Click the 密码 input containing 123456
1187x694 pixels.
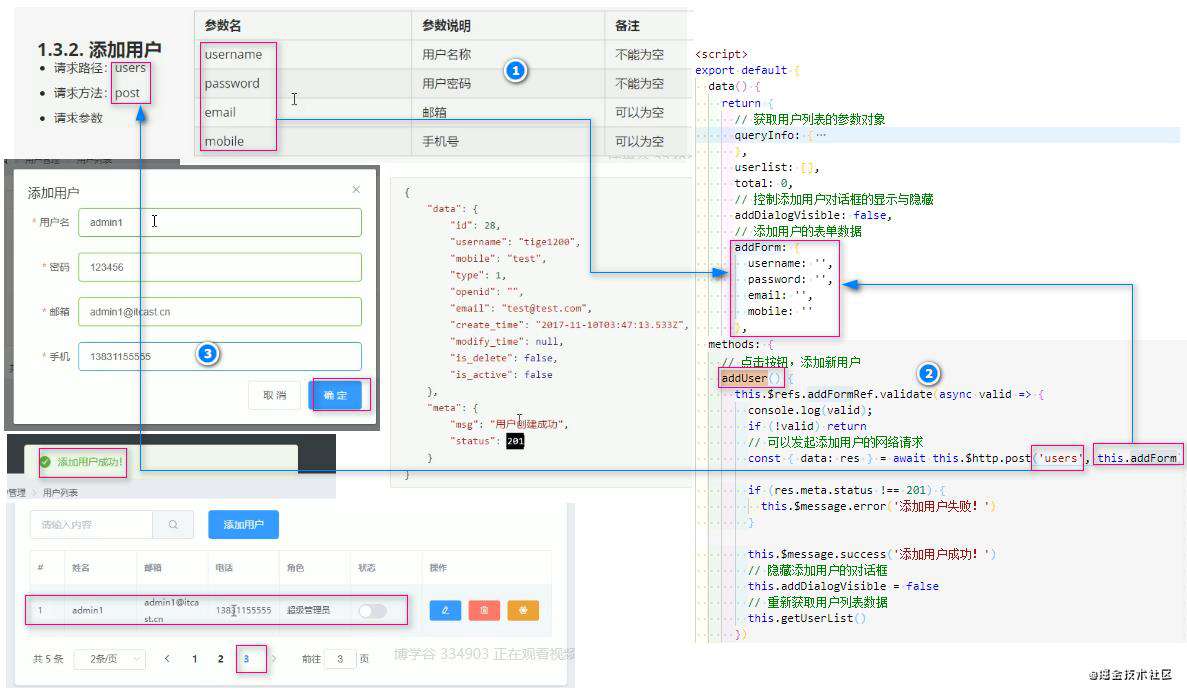pos(220,267)
